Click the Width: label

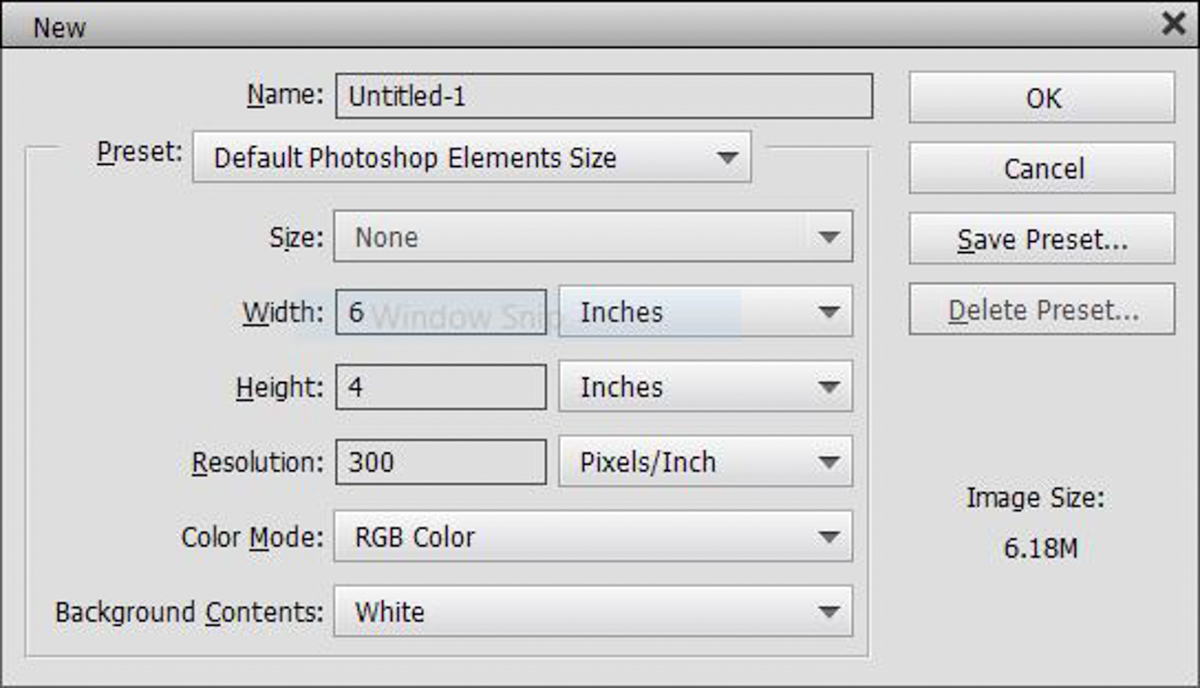(283, 312)
